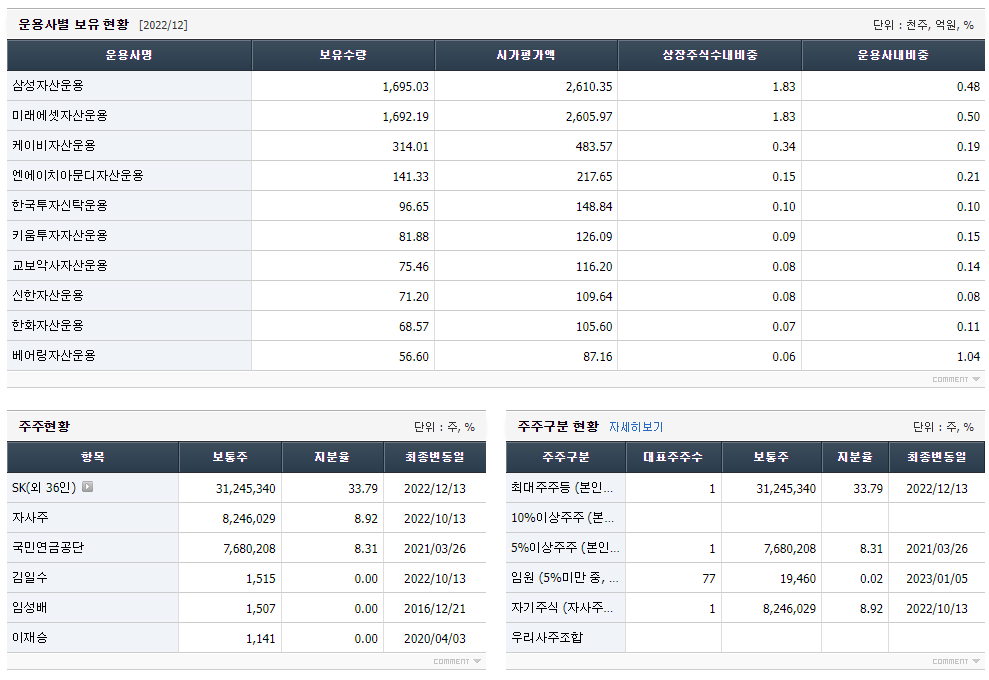Click 베어링자산운용 ratio 1.04
The height and width of the screenshot is (680, 989).
(968, 356)
